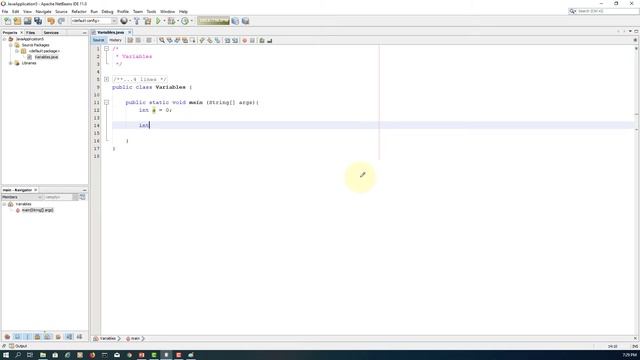Open the Help menu
Screen dimensions: 640x360
pyautogui.click(x=183, y=11)
